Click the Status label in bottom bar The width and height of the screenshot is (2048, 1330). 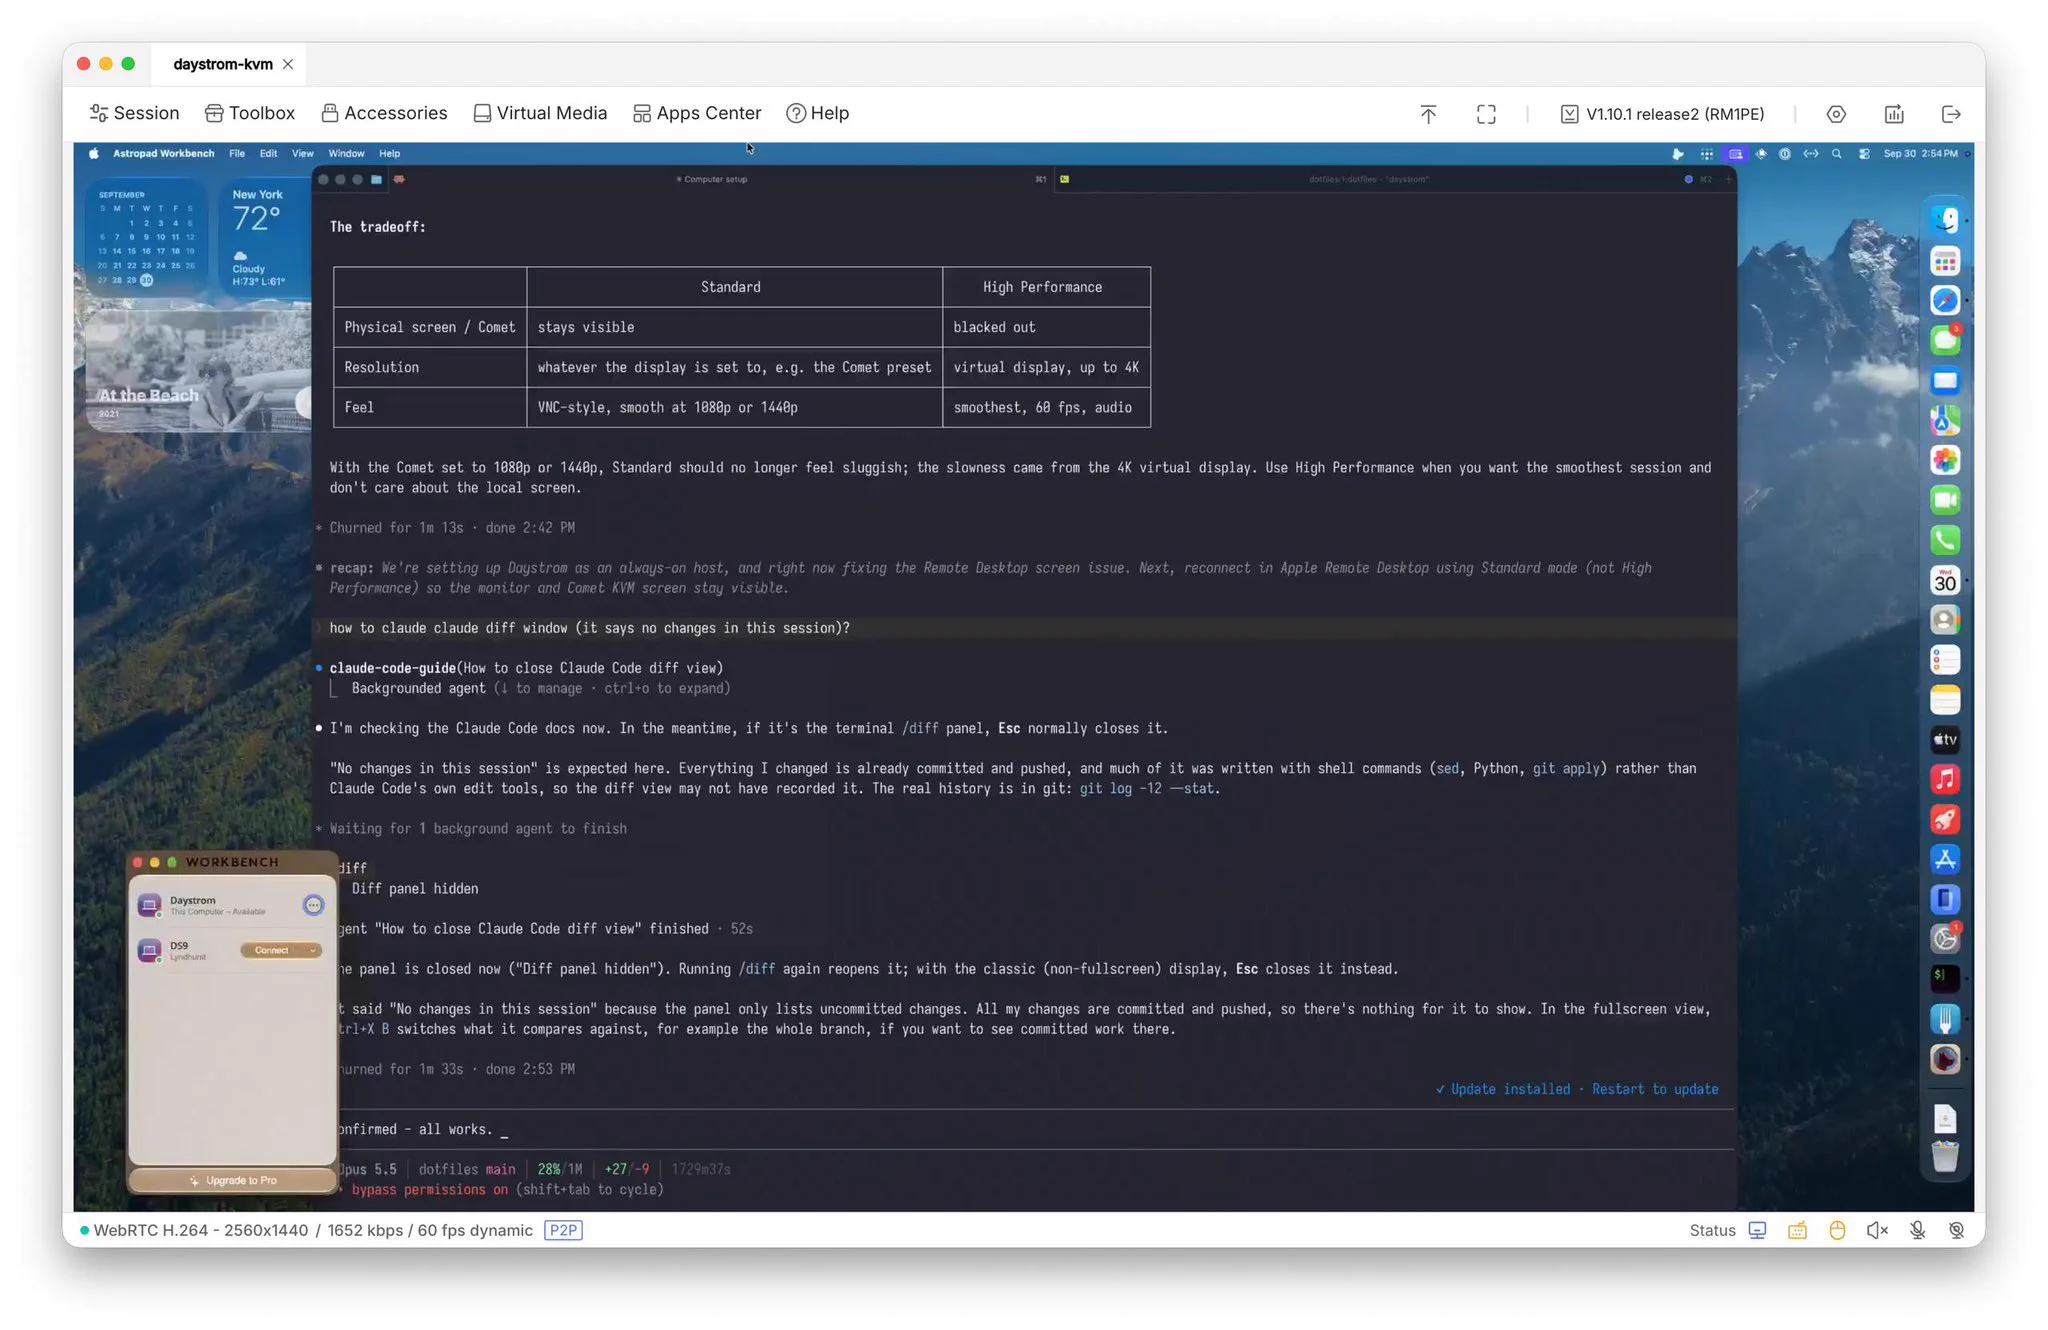[1712, 1230]
